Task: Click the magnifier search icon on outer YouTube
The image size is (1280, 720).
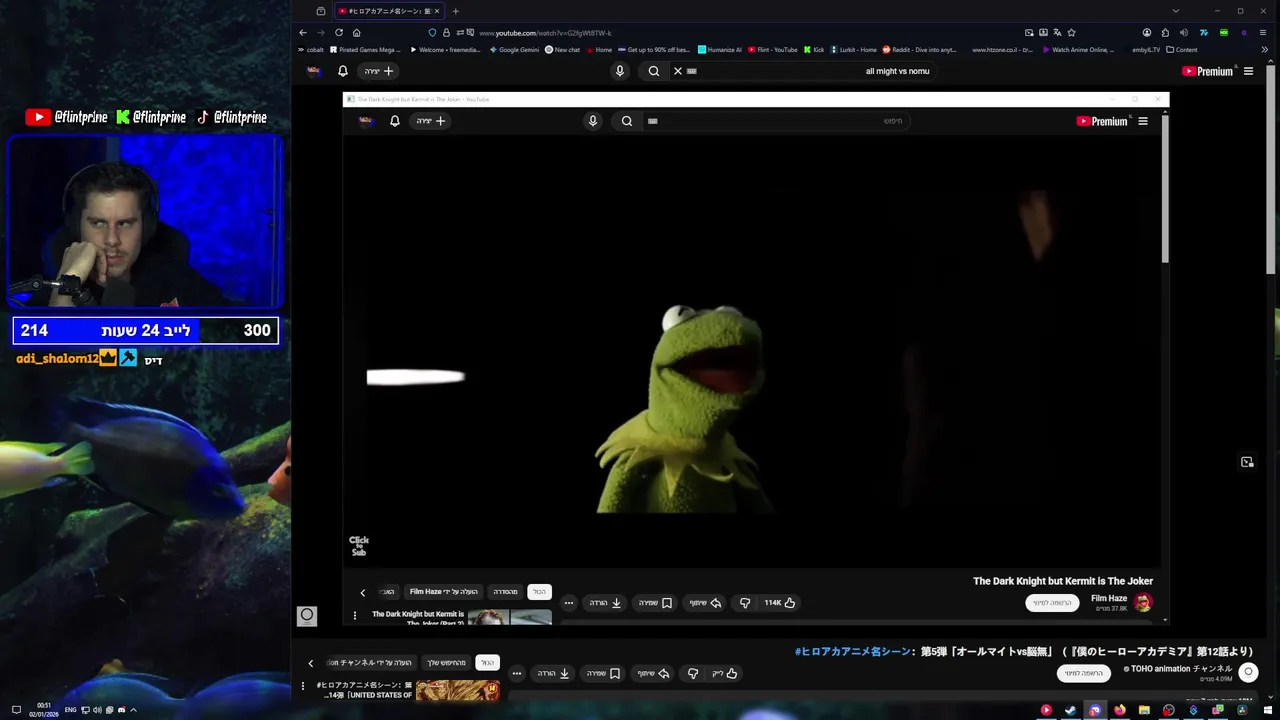Action: [653, 71]
